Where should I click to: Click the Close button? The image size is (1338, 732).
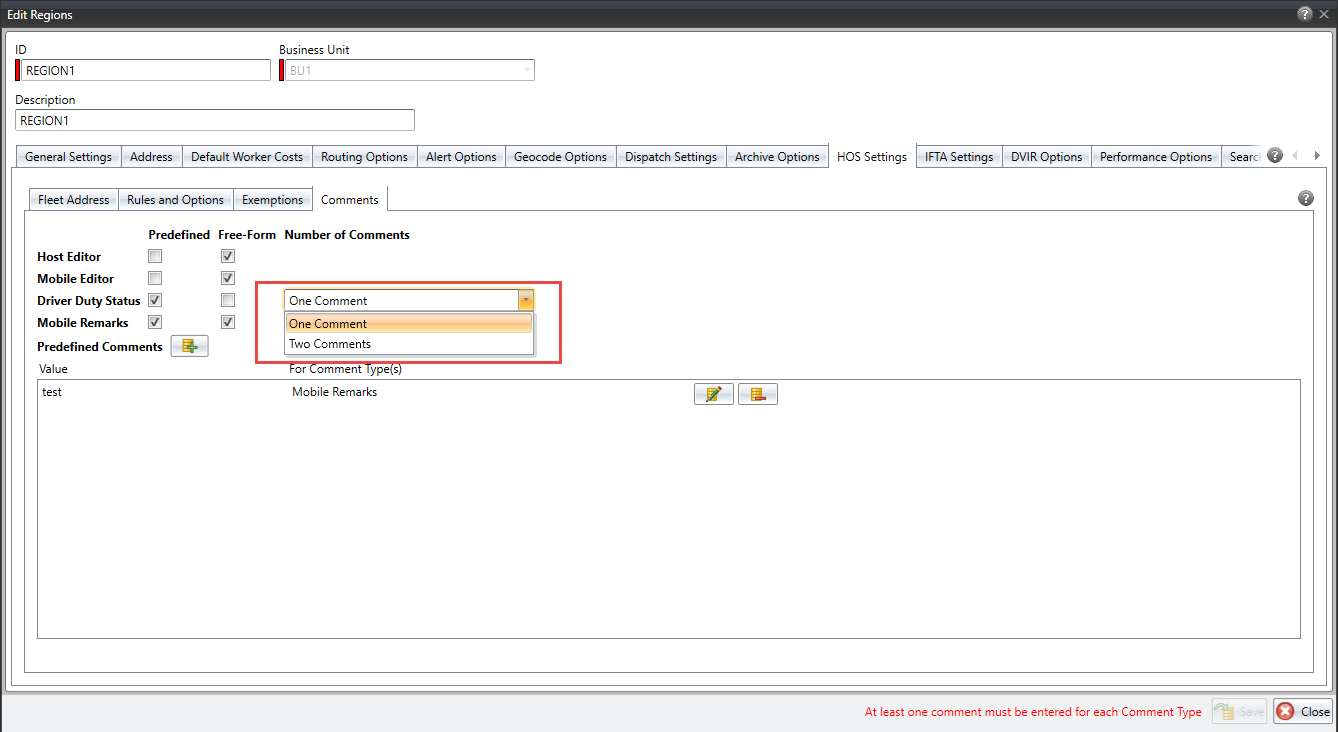1304,711
